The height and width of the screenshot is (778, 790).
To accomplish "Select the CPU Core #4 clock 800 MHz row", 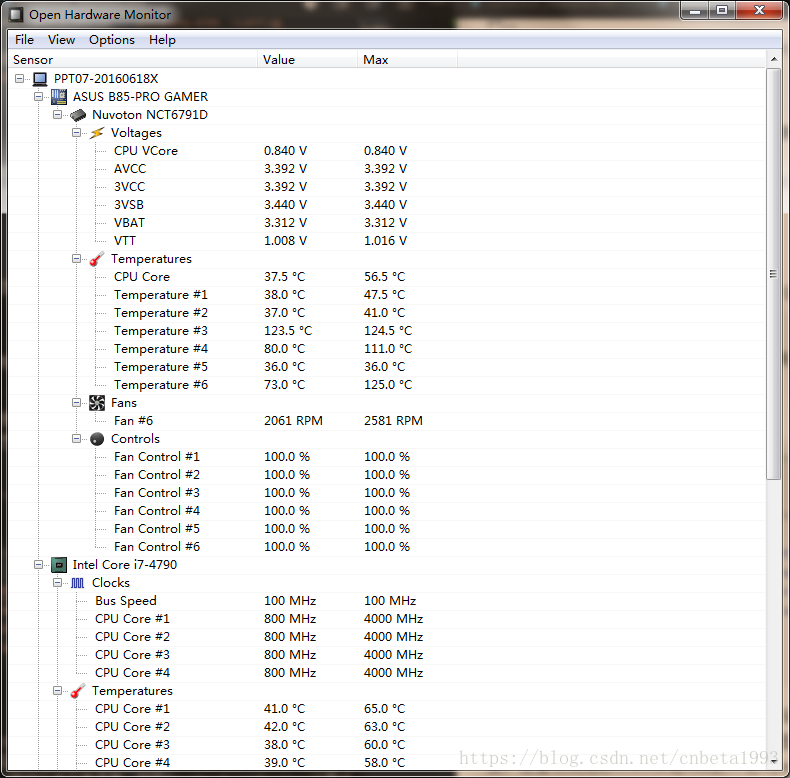I will (387, 673).
